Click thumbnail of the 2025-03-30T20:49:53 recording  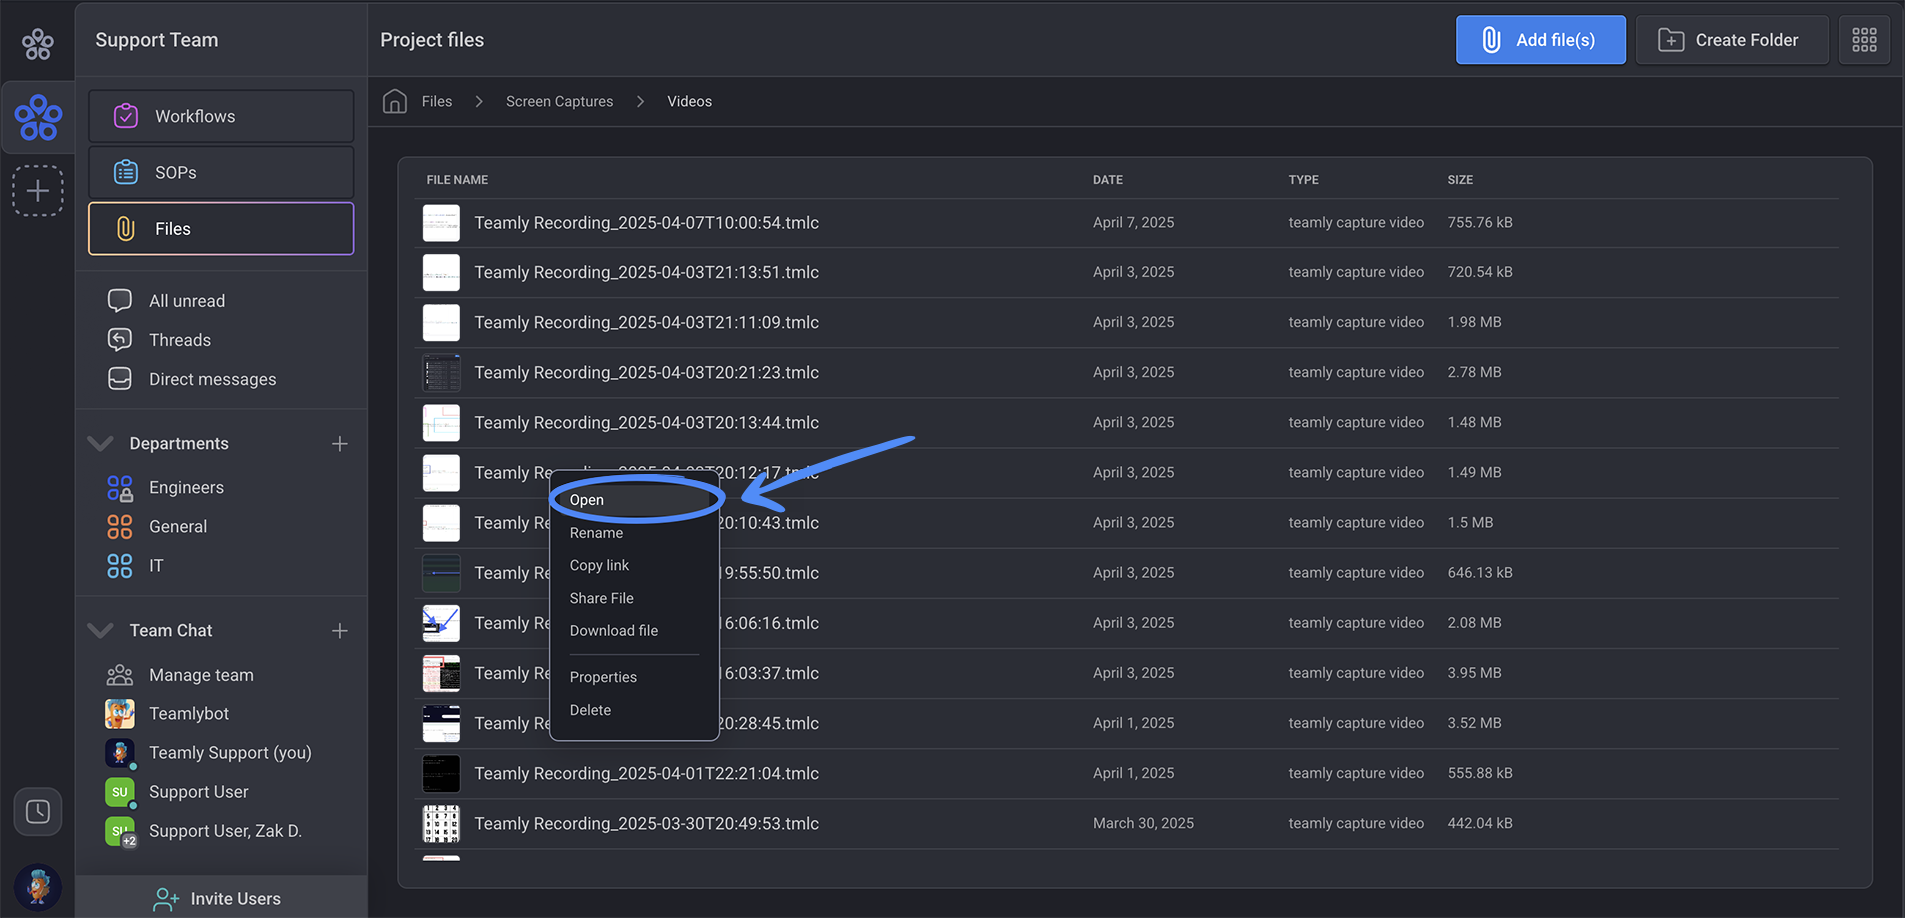click(441, 824)
